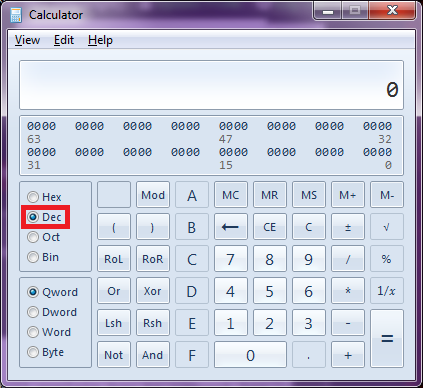
Task: Clear memory with MC
Action: pos(231,195)
